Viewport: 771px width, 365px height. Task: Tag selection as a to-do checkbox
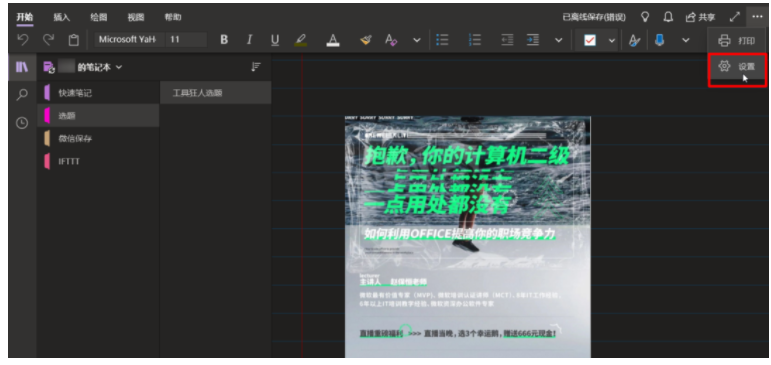pos(590,40)
